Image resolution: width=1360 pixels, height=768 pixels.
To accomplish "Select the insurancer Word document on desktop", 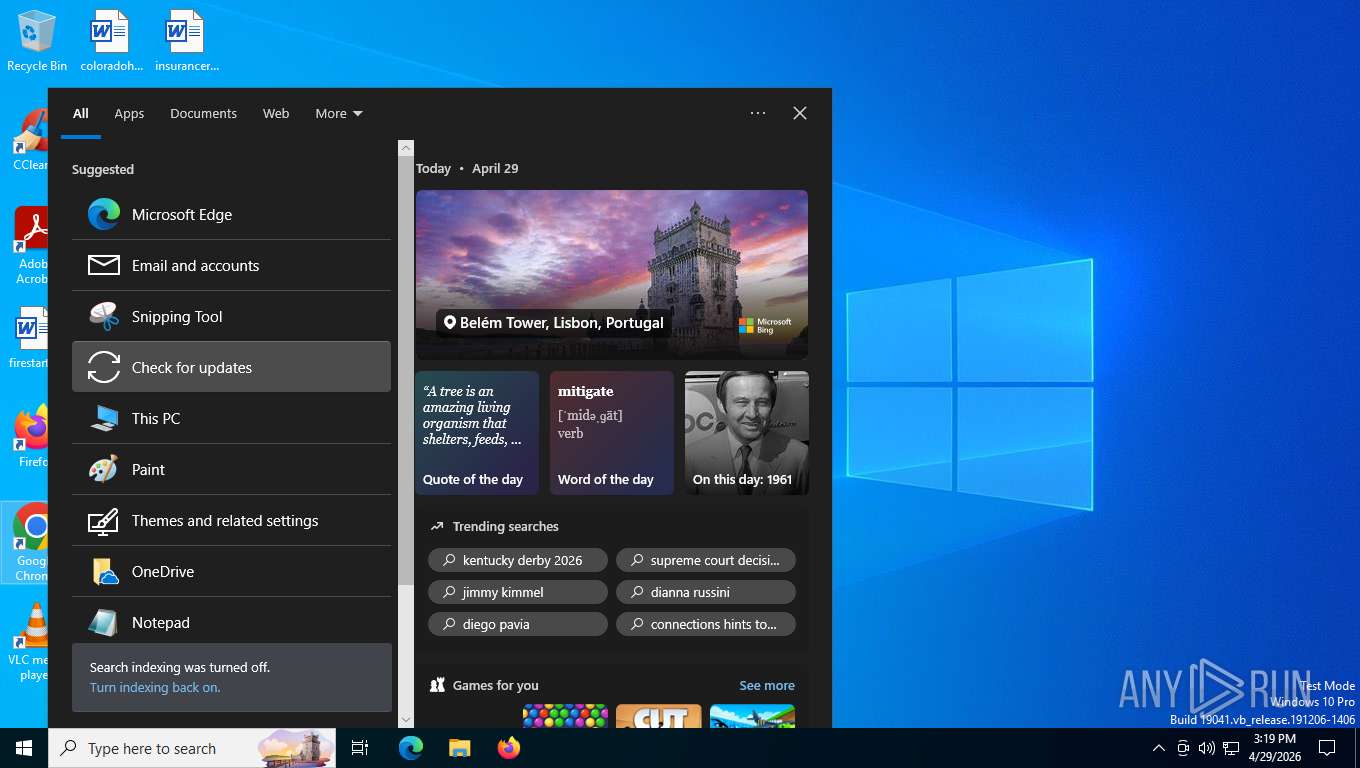I will 186,41.
